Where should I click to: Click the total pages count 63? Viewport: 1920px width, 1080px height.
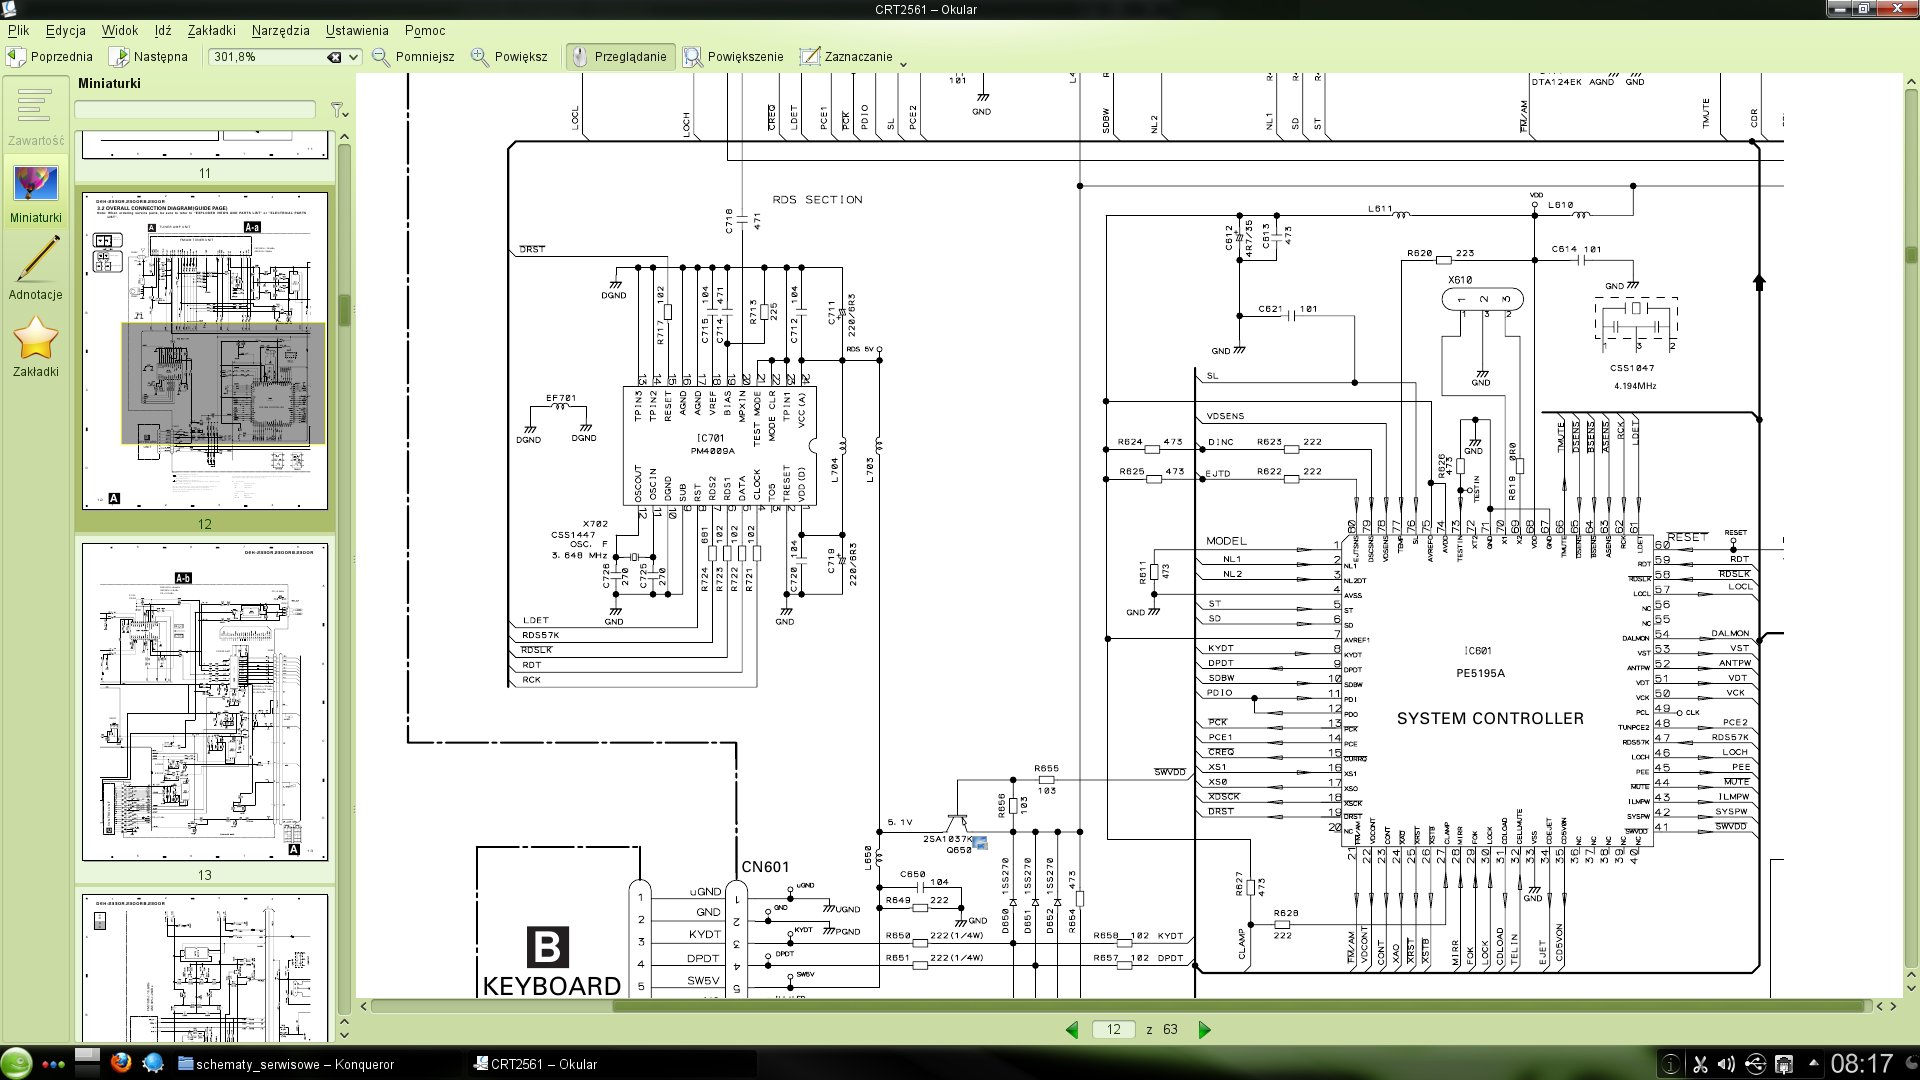1170,1029
